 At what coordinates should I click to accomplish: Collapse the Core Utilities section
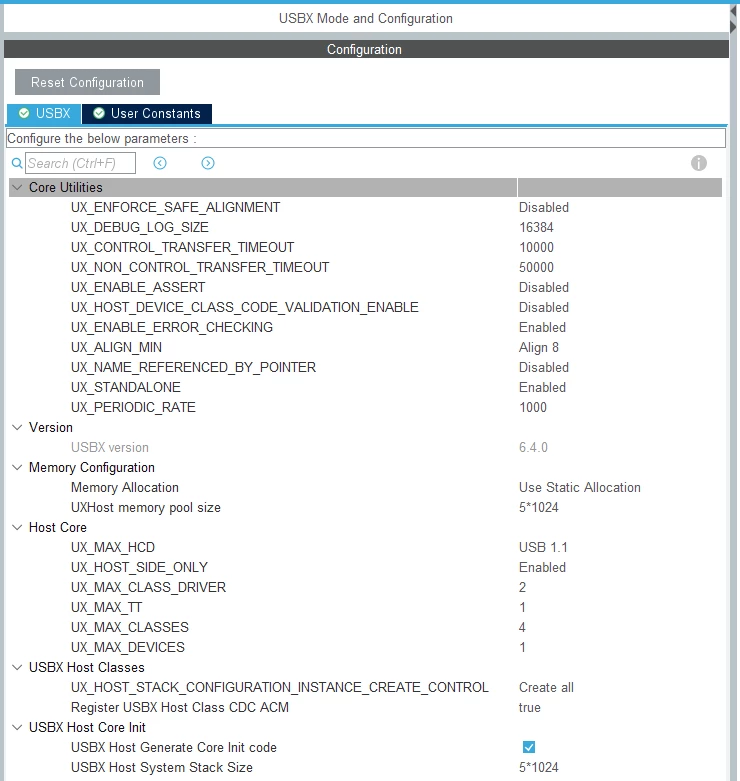[x=17, y=187]
